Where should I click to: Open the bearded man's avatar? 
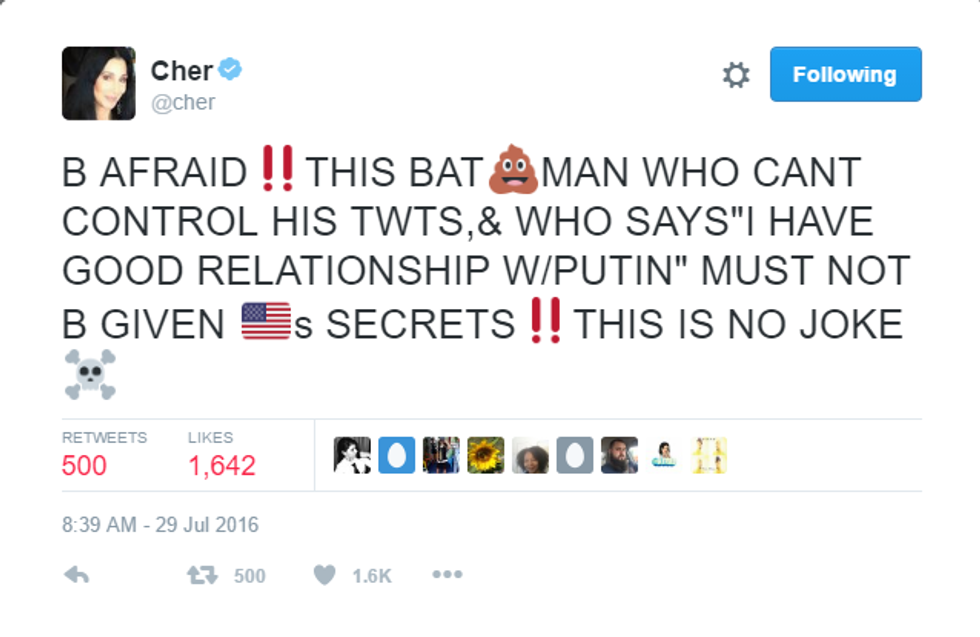tap(619, 455)
